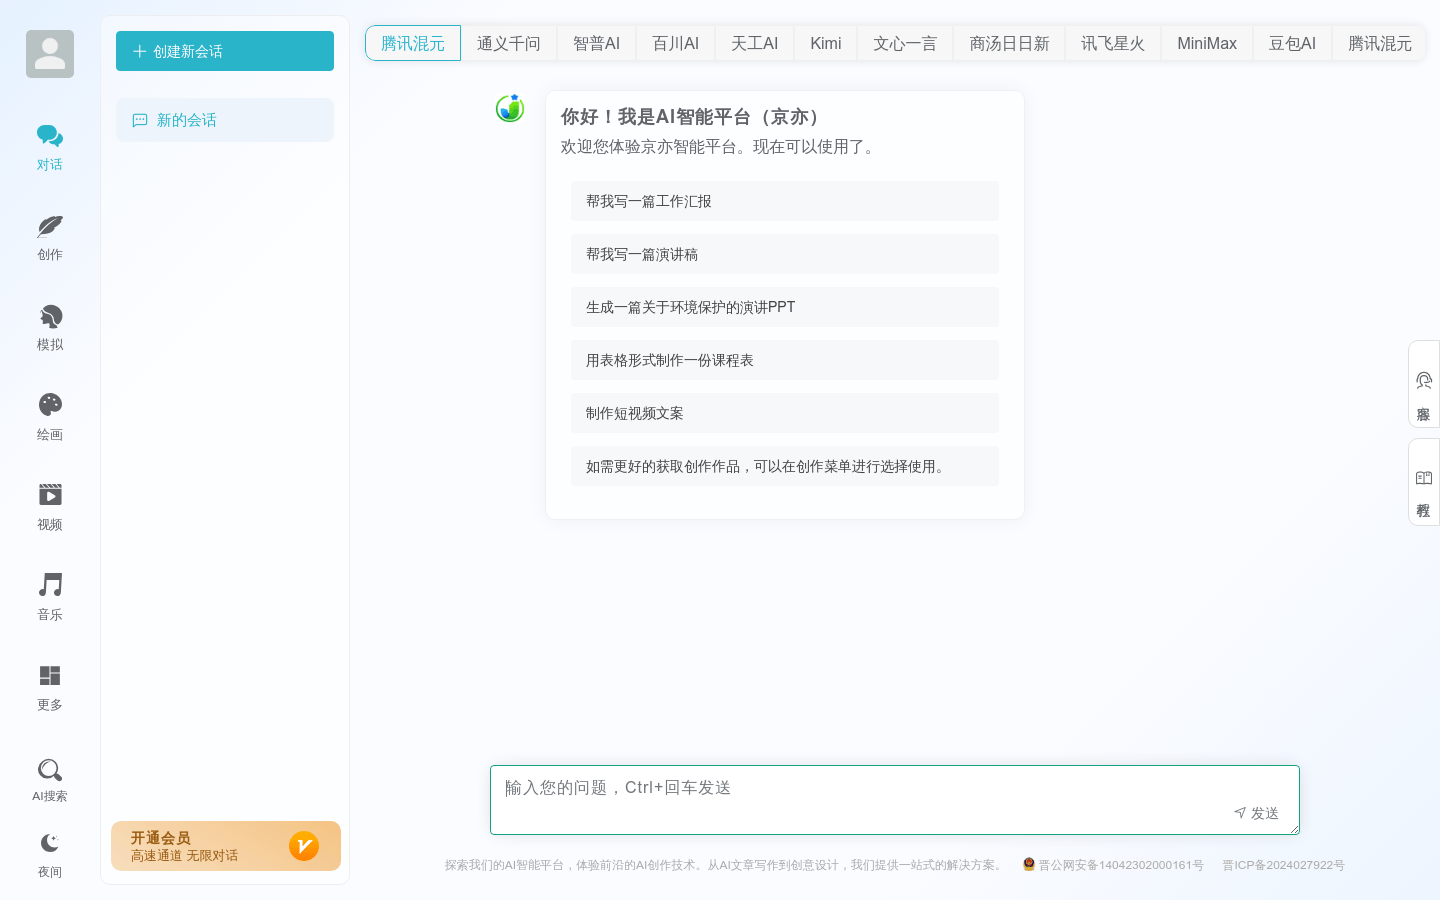Grab the textarea resize handle
The height and width of the screenshot is (900, 1440).
[x=1294, y=828]
